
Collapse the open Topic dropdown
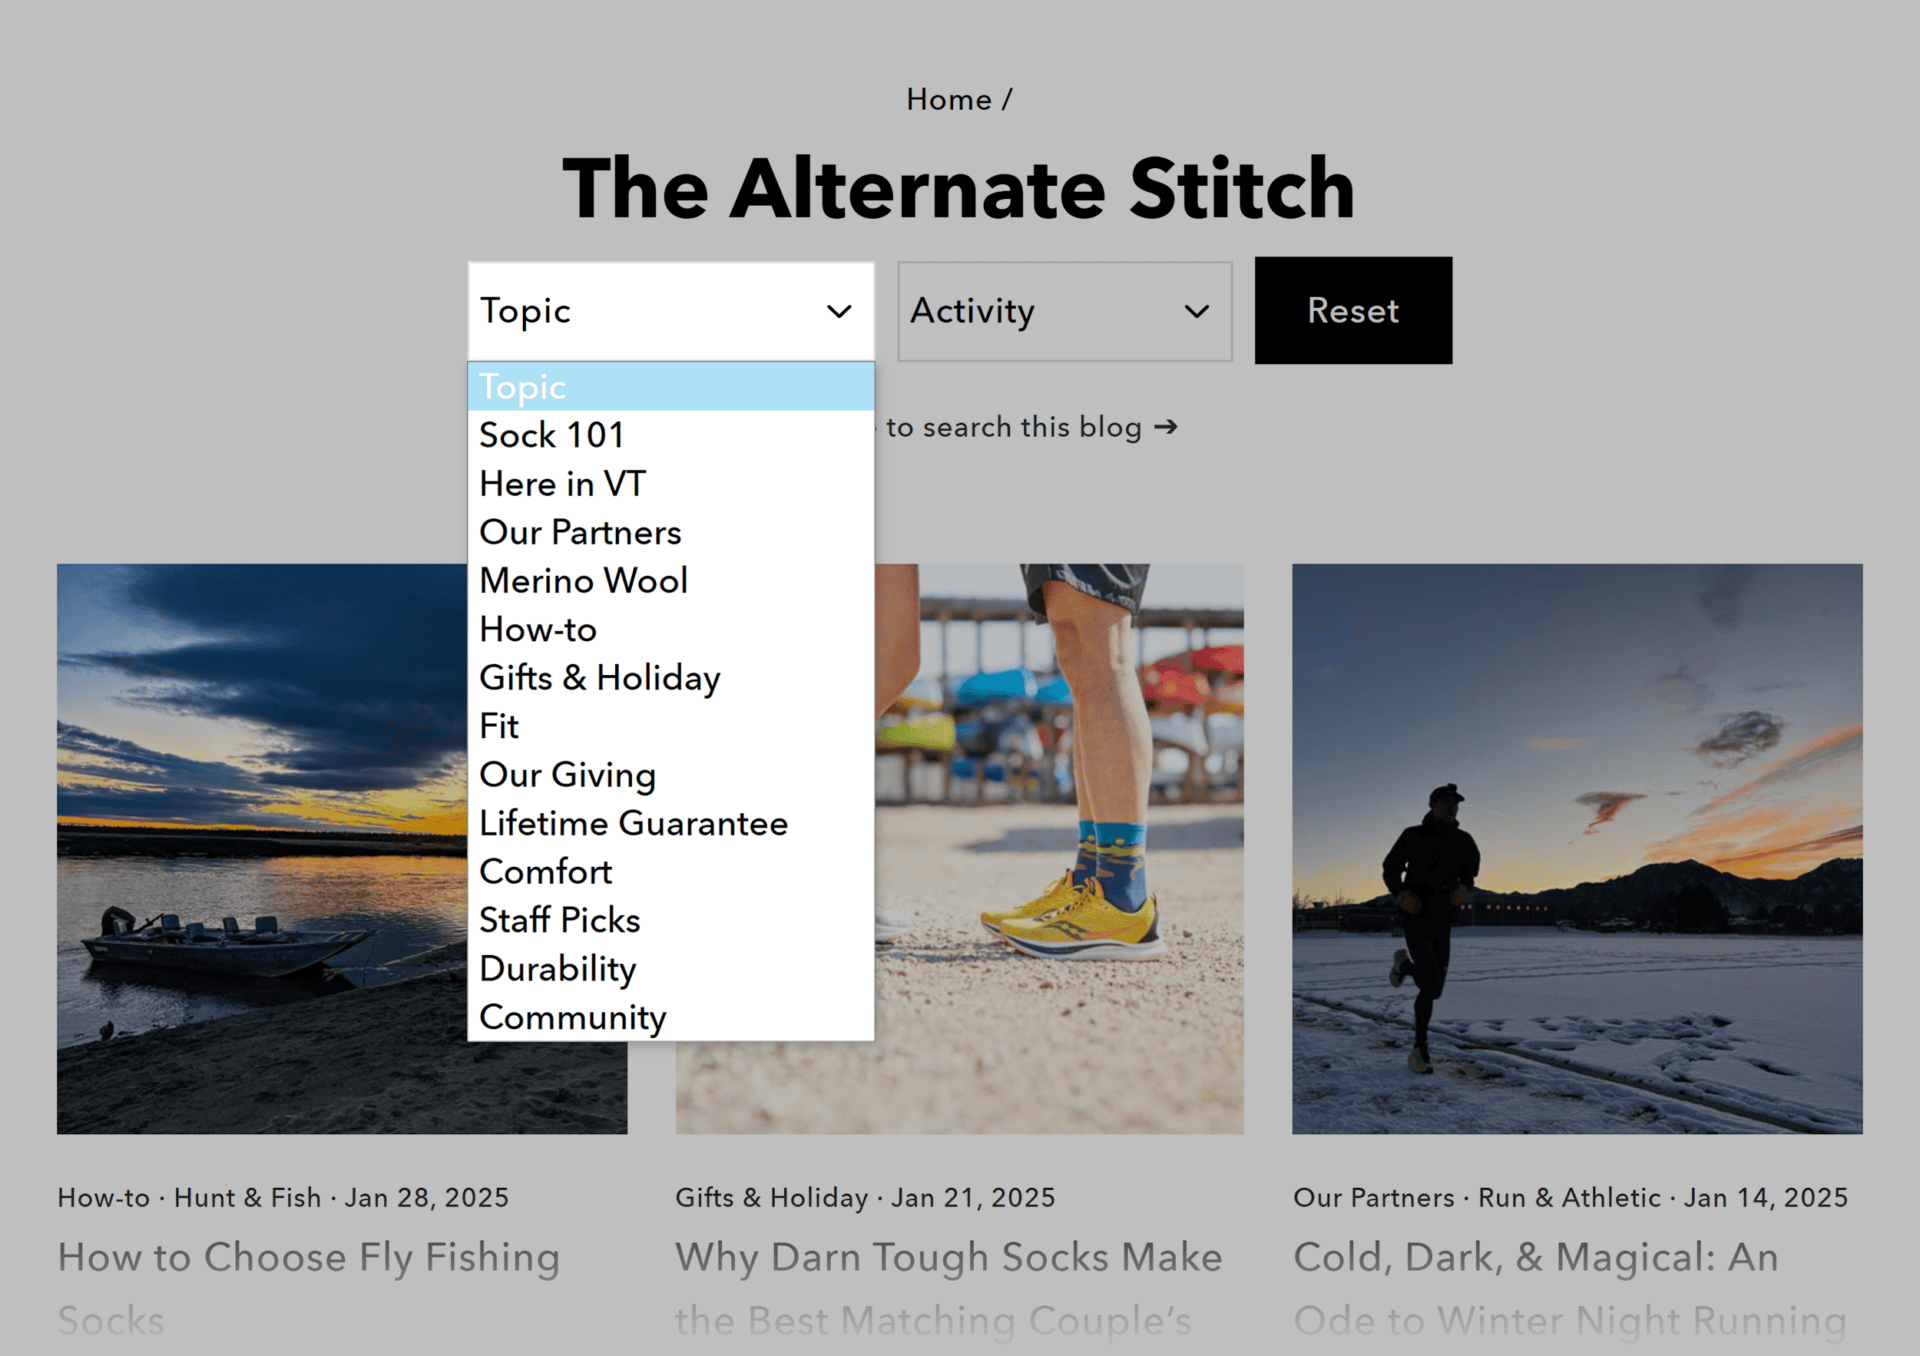pos(671,312)
